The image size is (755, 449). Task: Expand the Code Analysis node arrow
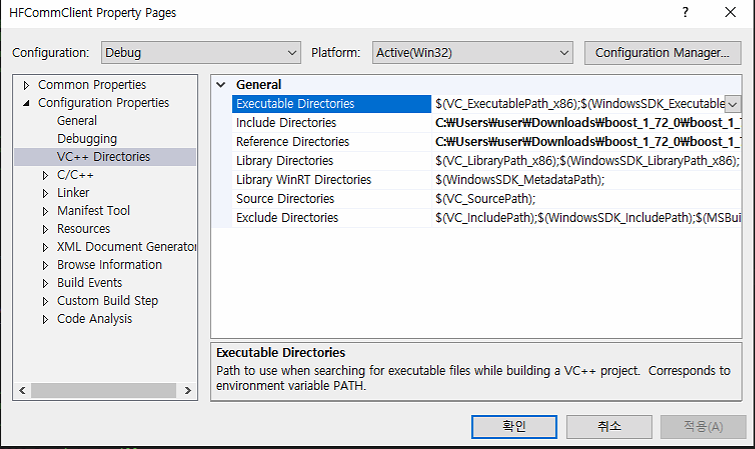coord(45,319)
